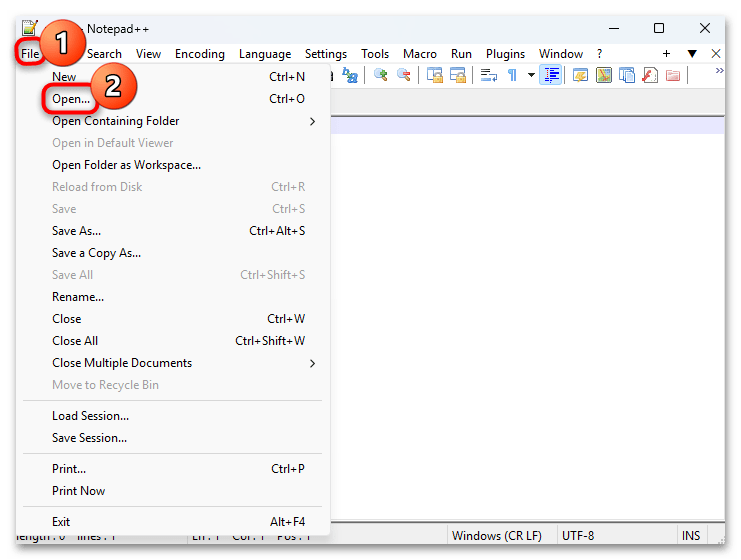Image resolution: width=741 pixels, height=560 pixels.
Task: Maximize the Notepad++ window
Action: (x=659, y=28)
